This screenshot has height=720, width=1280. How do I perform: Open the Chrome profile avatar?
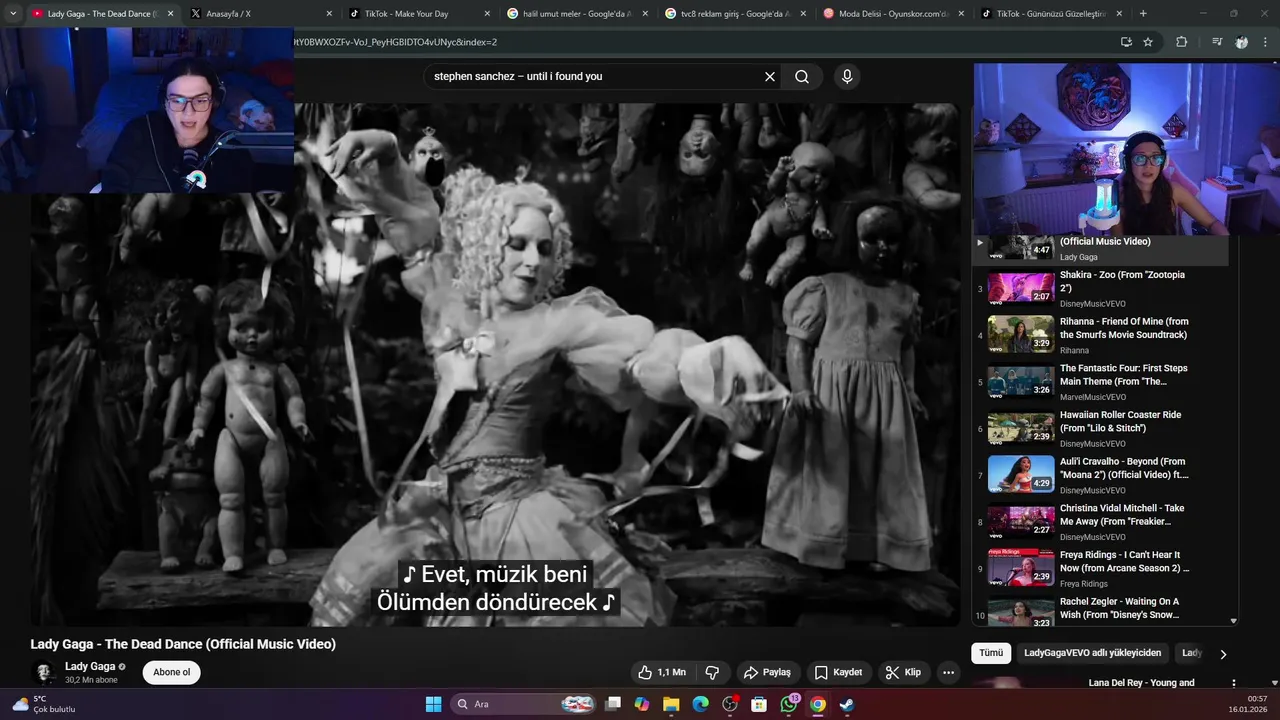pos(1241,42)
